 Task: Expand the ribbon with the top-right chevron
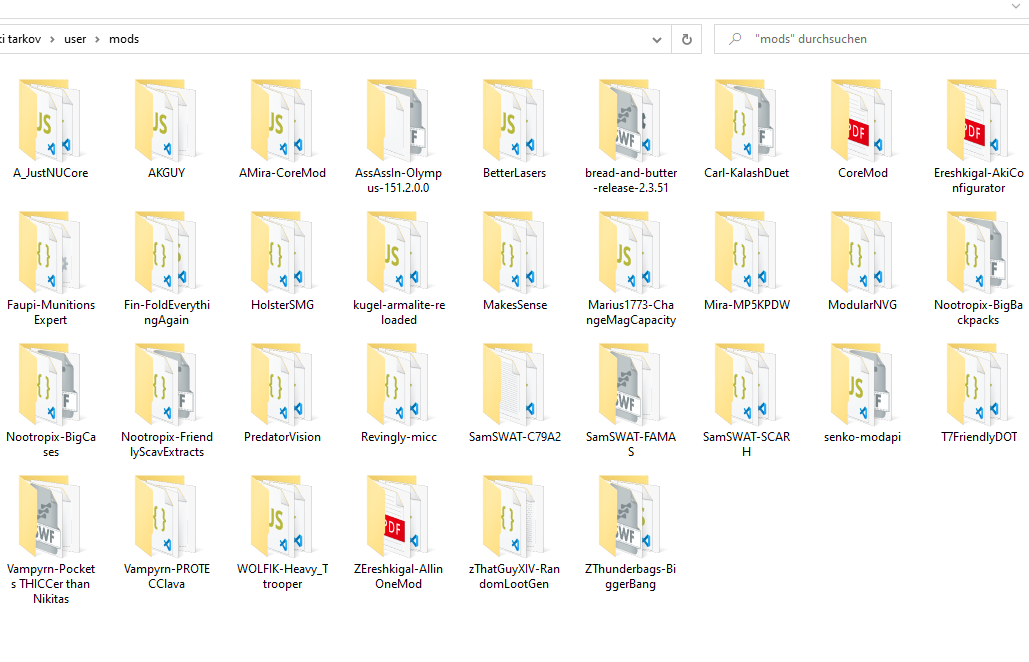[x=1017, y=6]
